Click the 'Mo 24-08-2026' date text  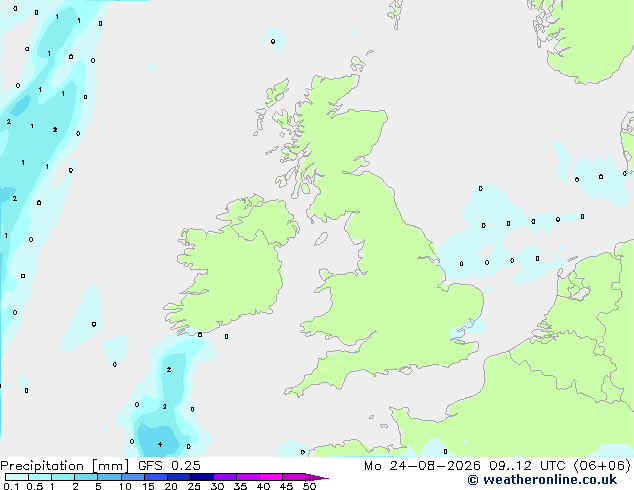[422, 466]
